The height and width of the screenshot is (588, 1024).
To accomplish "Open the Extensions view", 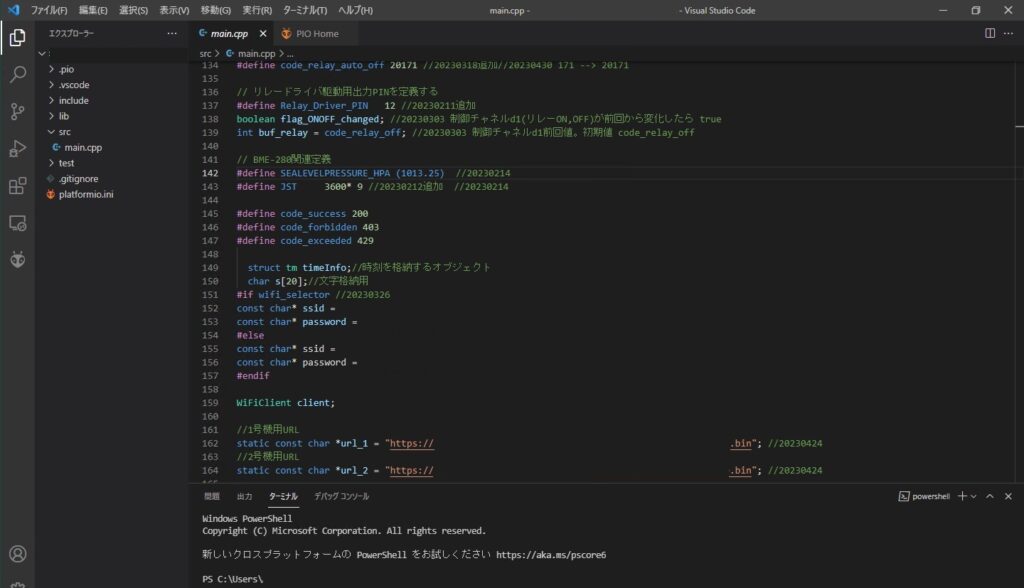I will (17, 186).
